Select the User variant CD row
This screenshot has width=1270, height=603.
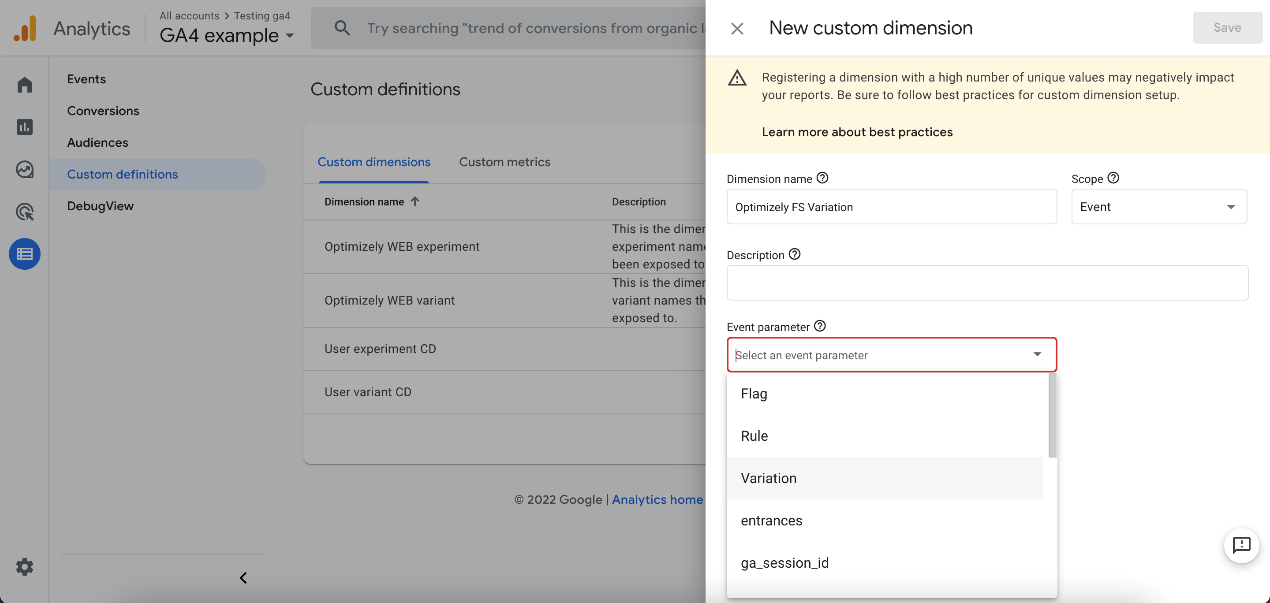[x=505, y=392]
